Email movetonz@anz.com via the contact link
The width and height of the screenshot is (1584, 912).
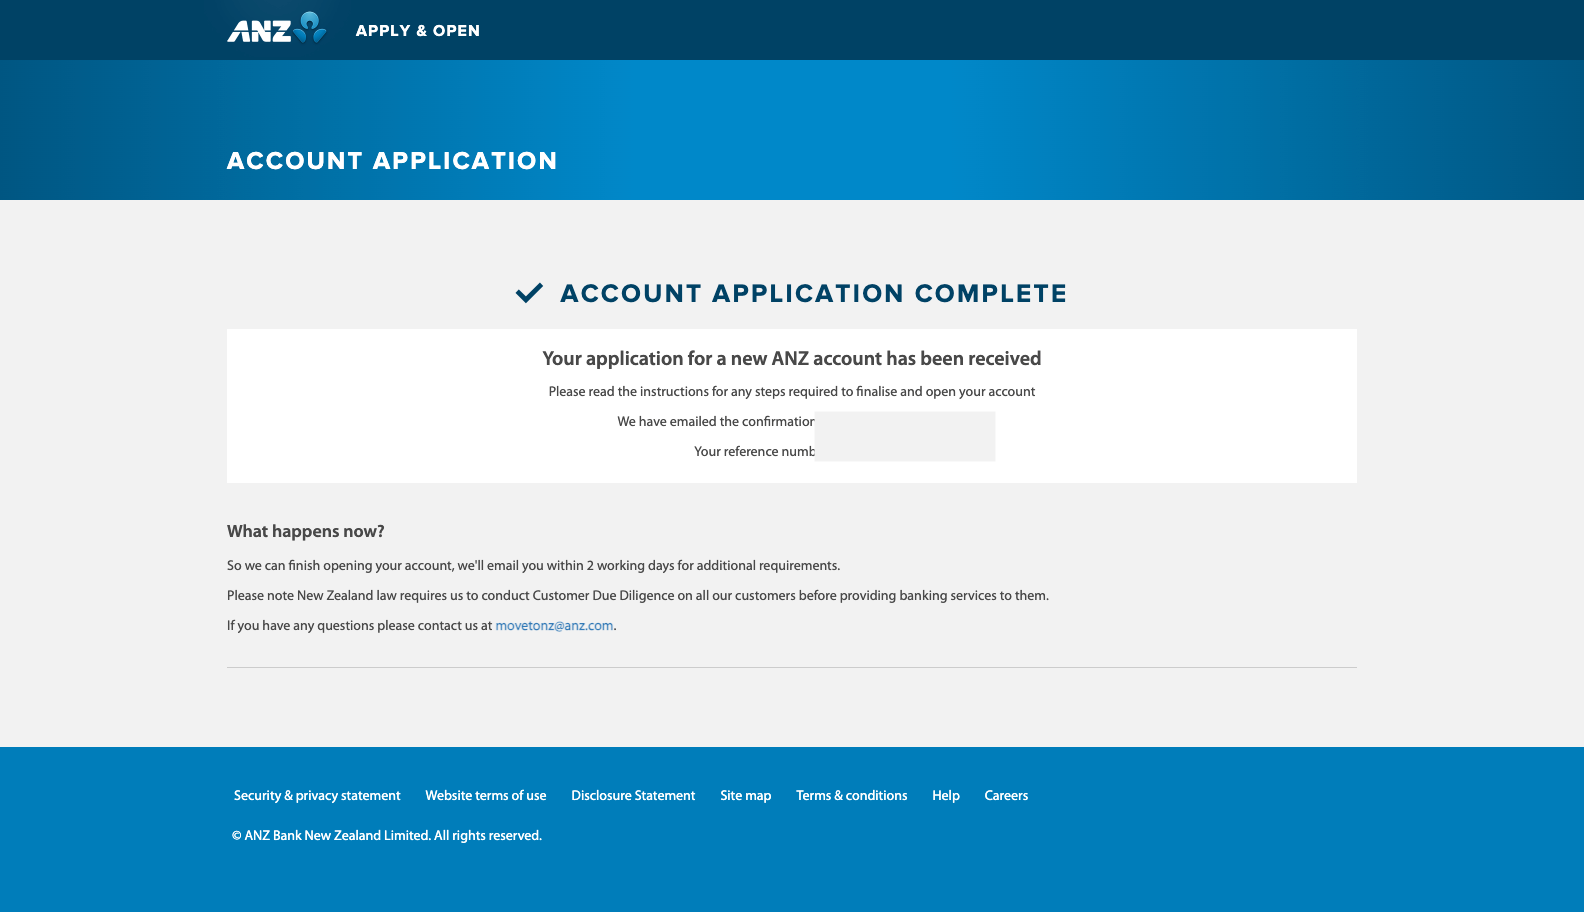pos(554,626)
